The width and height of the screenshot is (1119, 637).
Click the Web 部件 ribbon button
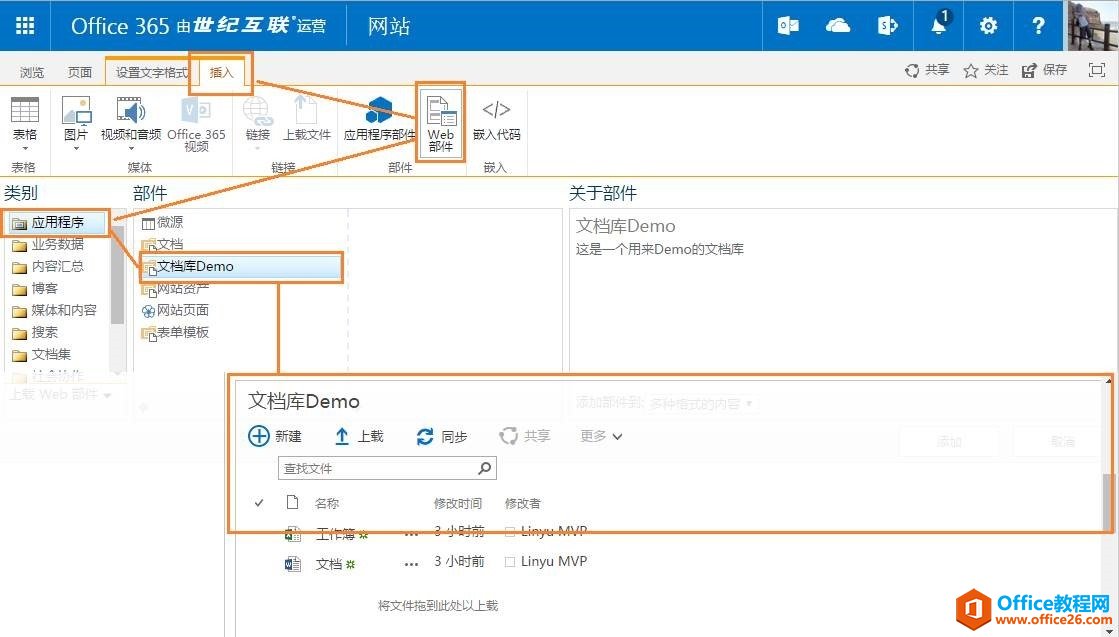click(x=440, y=121)
